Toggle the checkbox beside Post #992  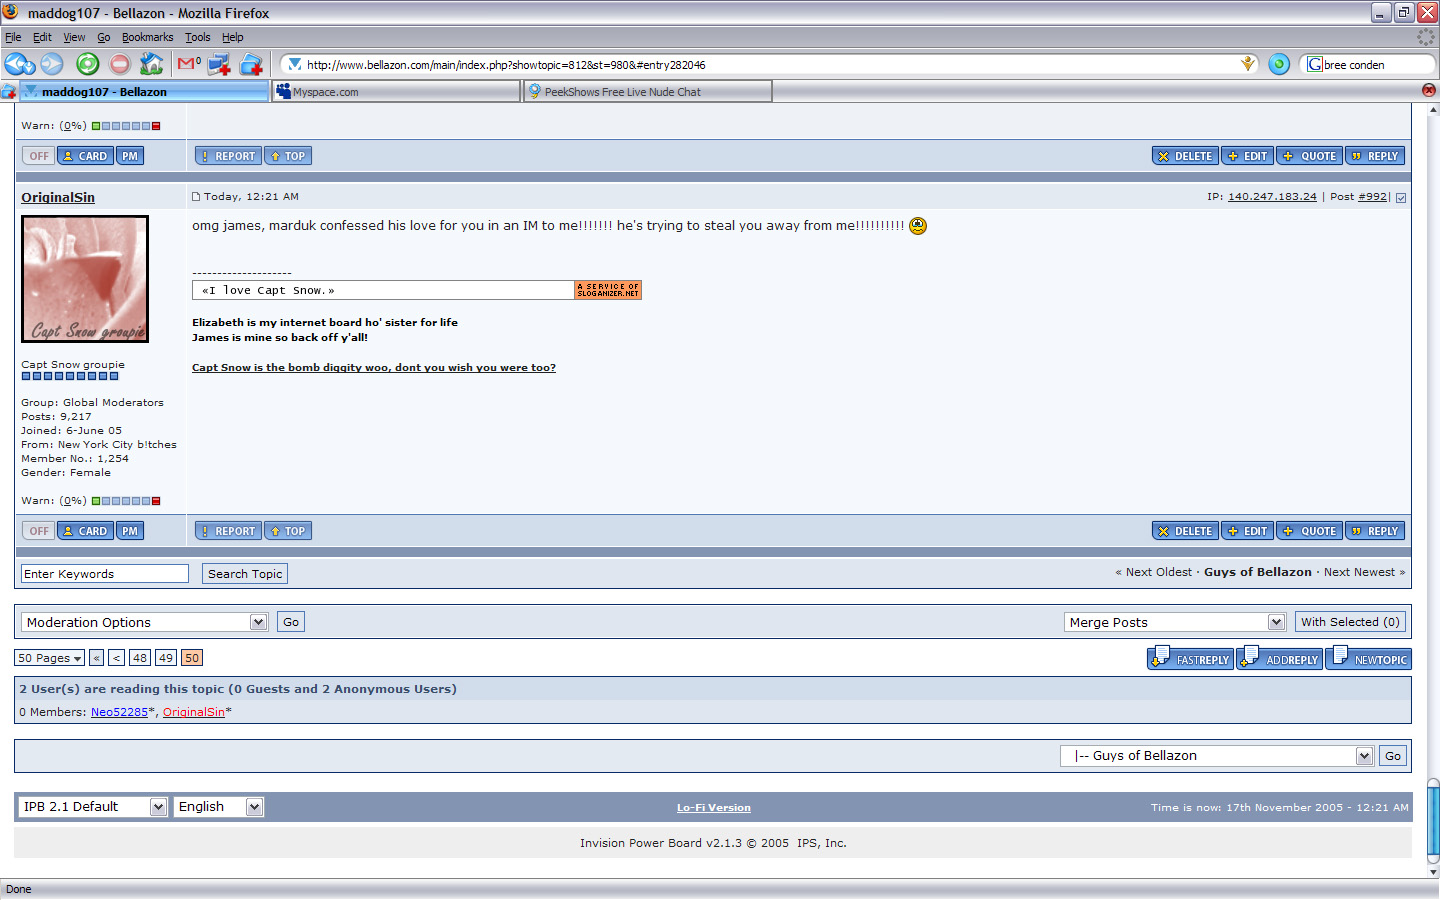pos(1401,198)
